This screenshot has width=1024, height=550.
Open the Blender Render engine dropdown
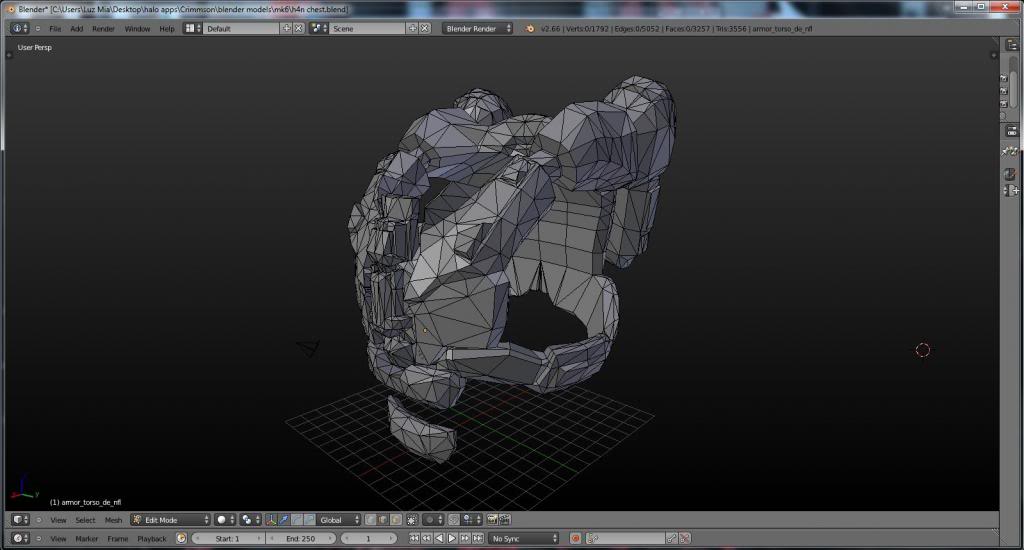tap(477, 29)
